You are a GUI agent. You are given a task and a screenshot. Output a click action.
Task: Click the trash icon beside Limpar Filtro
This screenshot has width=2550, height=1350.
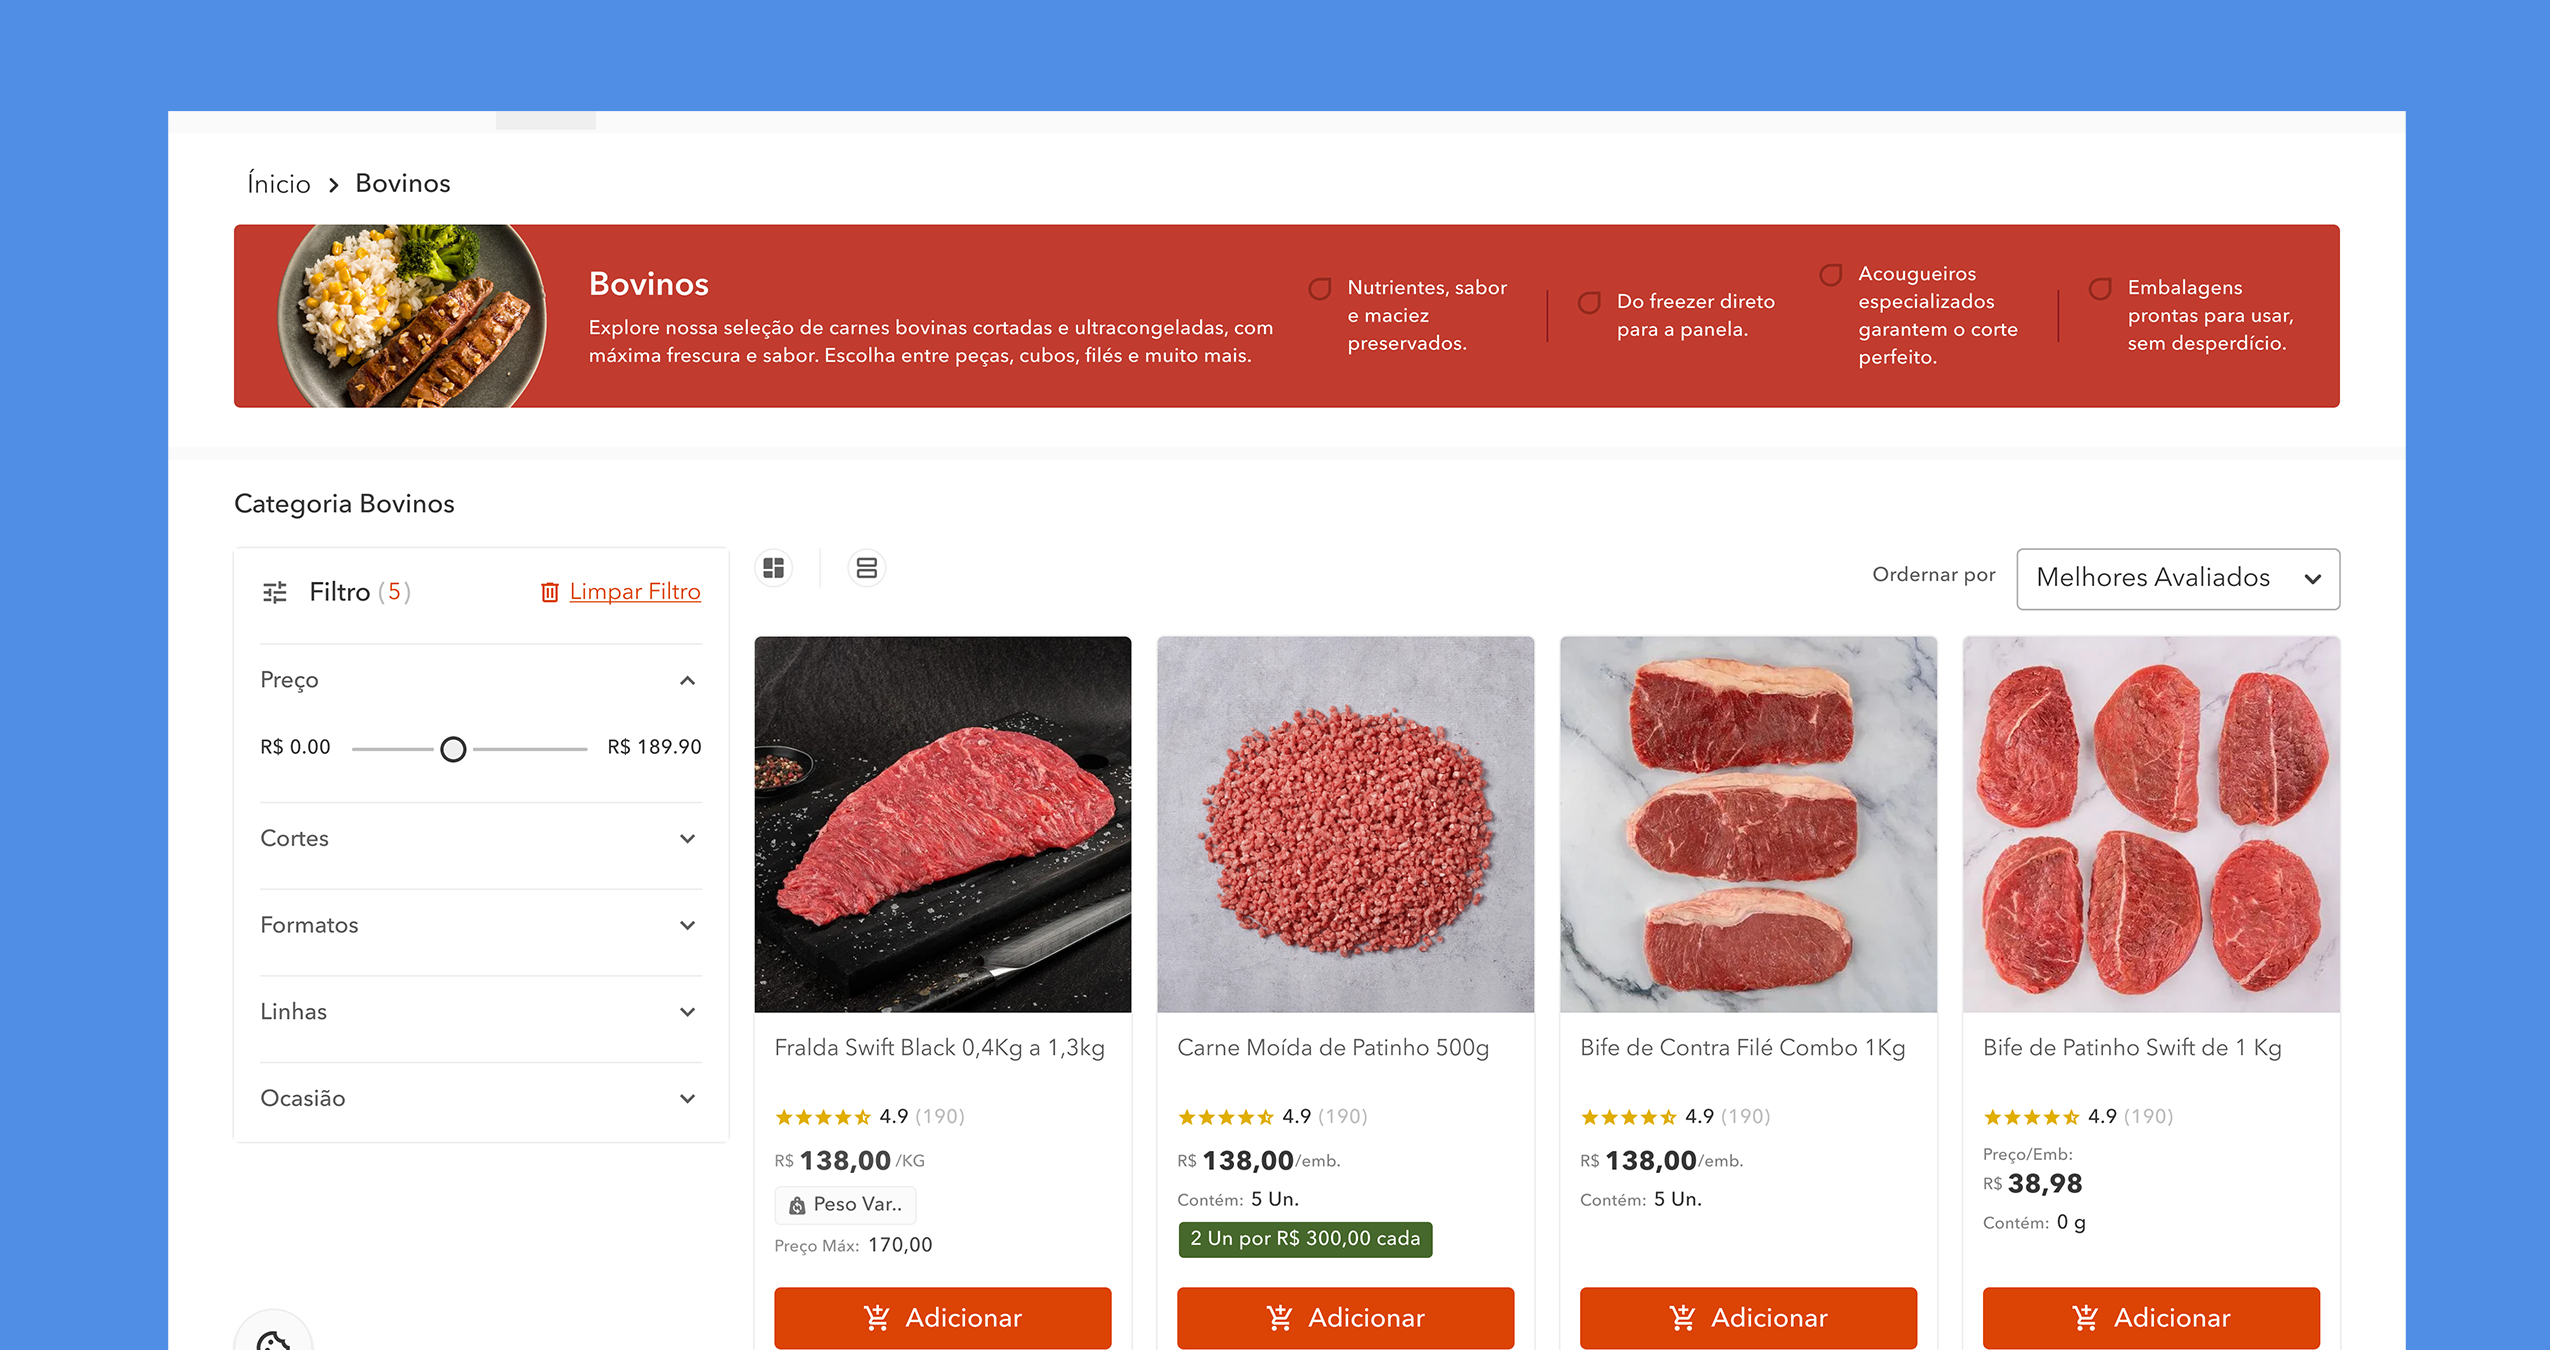549,592
